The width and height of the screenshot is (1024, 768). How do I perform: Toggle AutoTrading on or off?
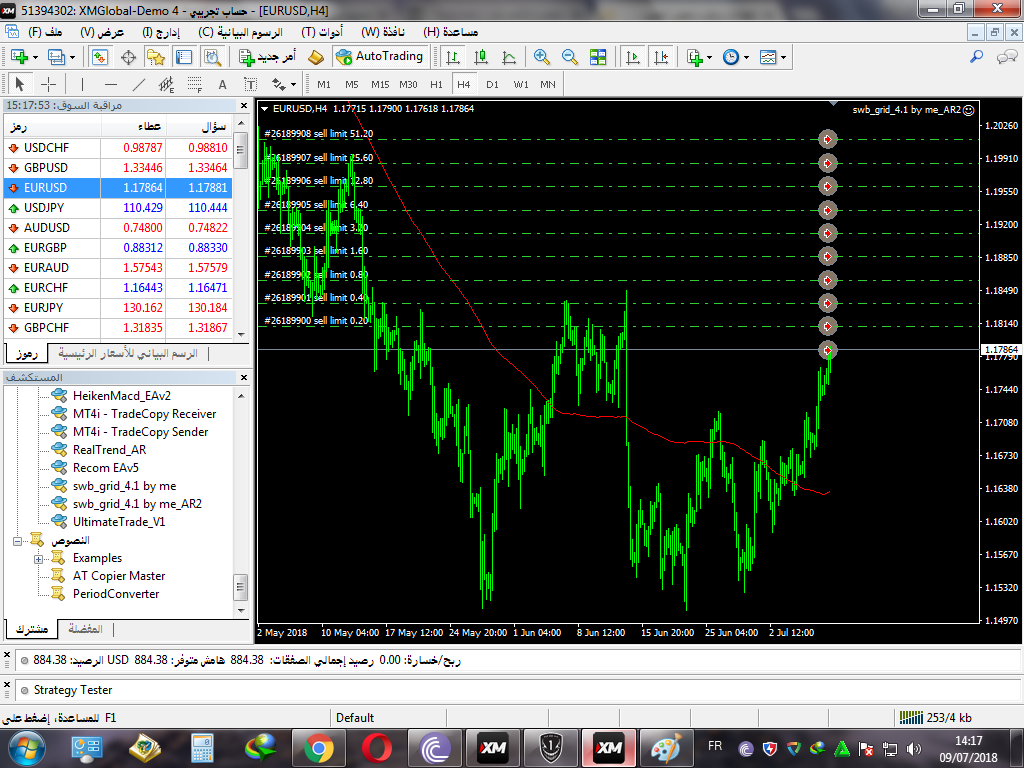pos(380,57)
